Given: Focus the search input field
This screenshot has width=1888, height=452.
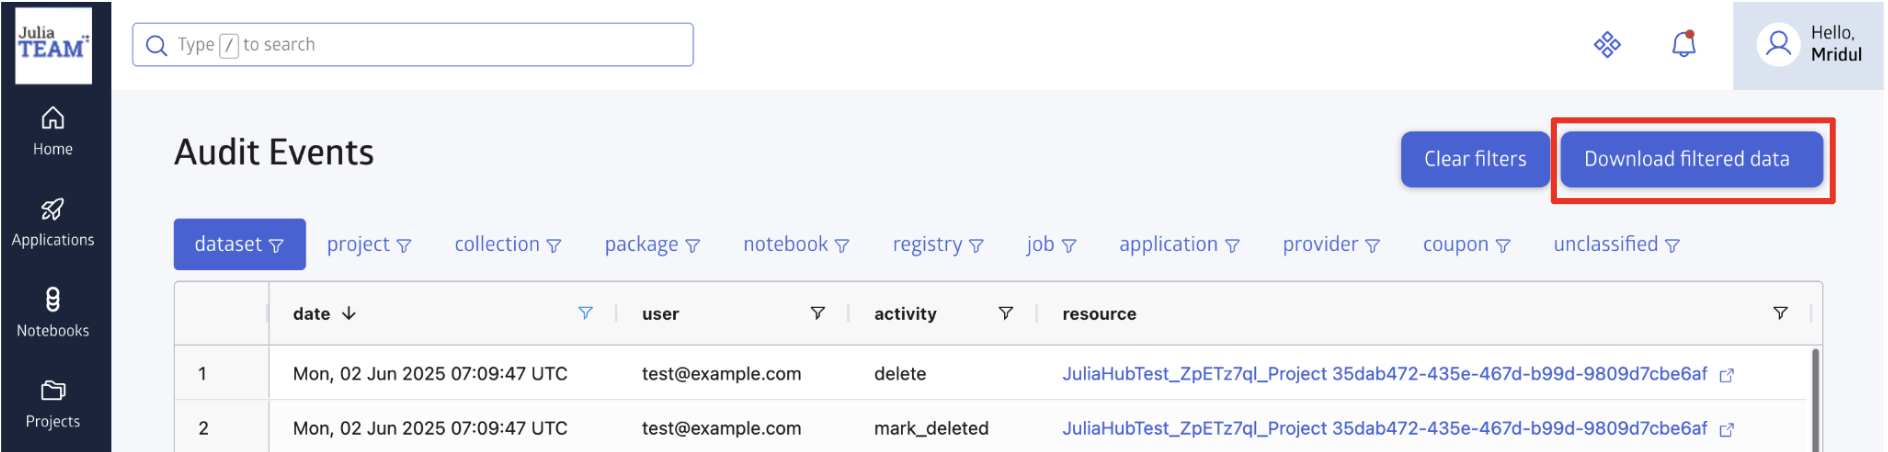Looking at the screenshot, I should (412, 45).
